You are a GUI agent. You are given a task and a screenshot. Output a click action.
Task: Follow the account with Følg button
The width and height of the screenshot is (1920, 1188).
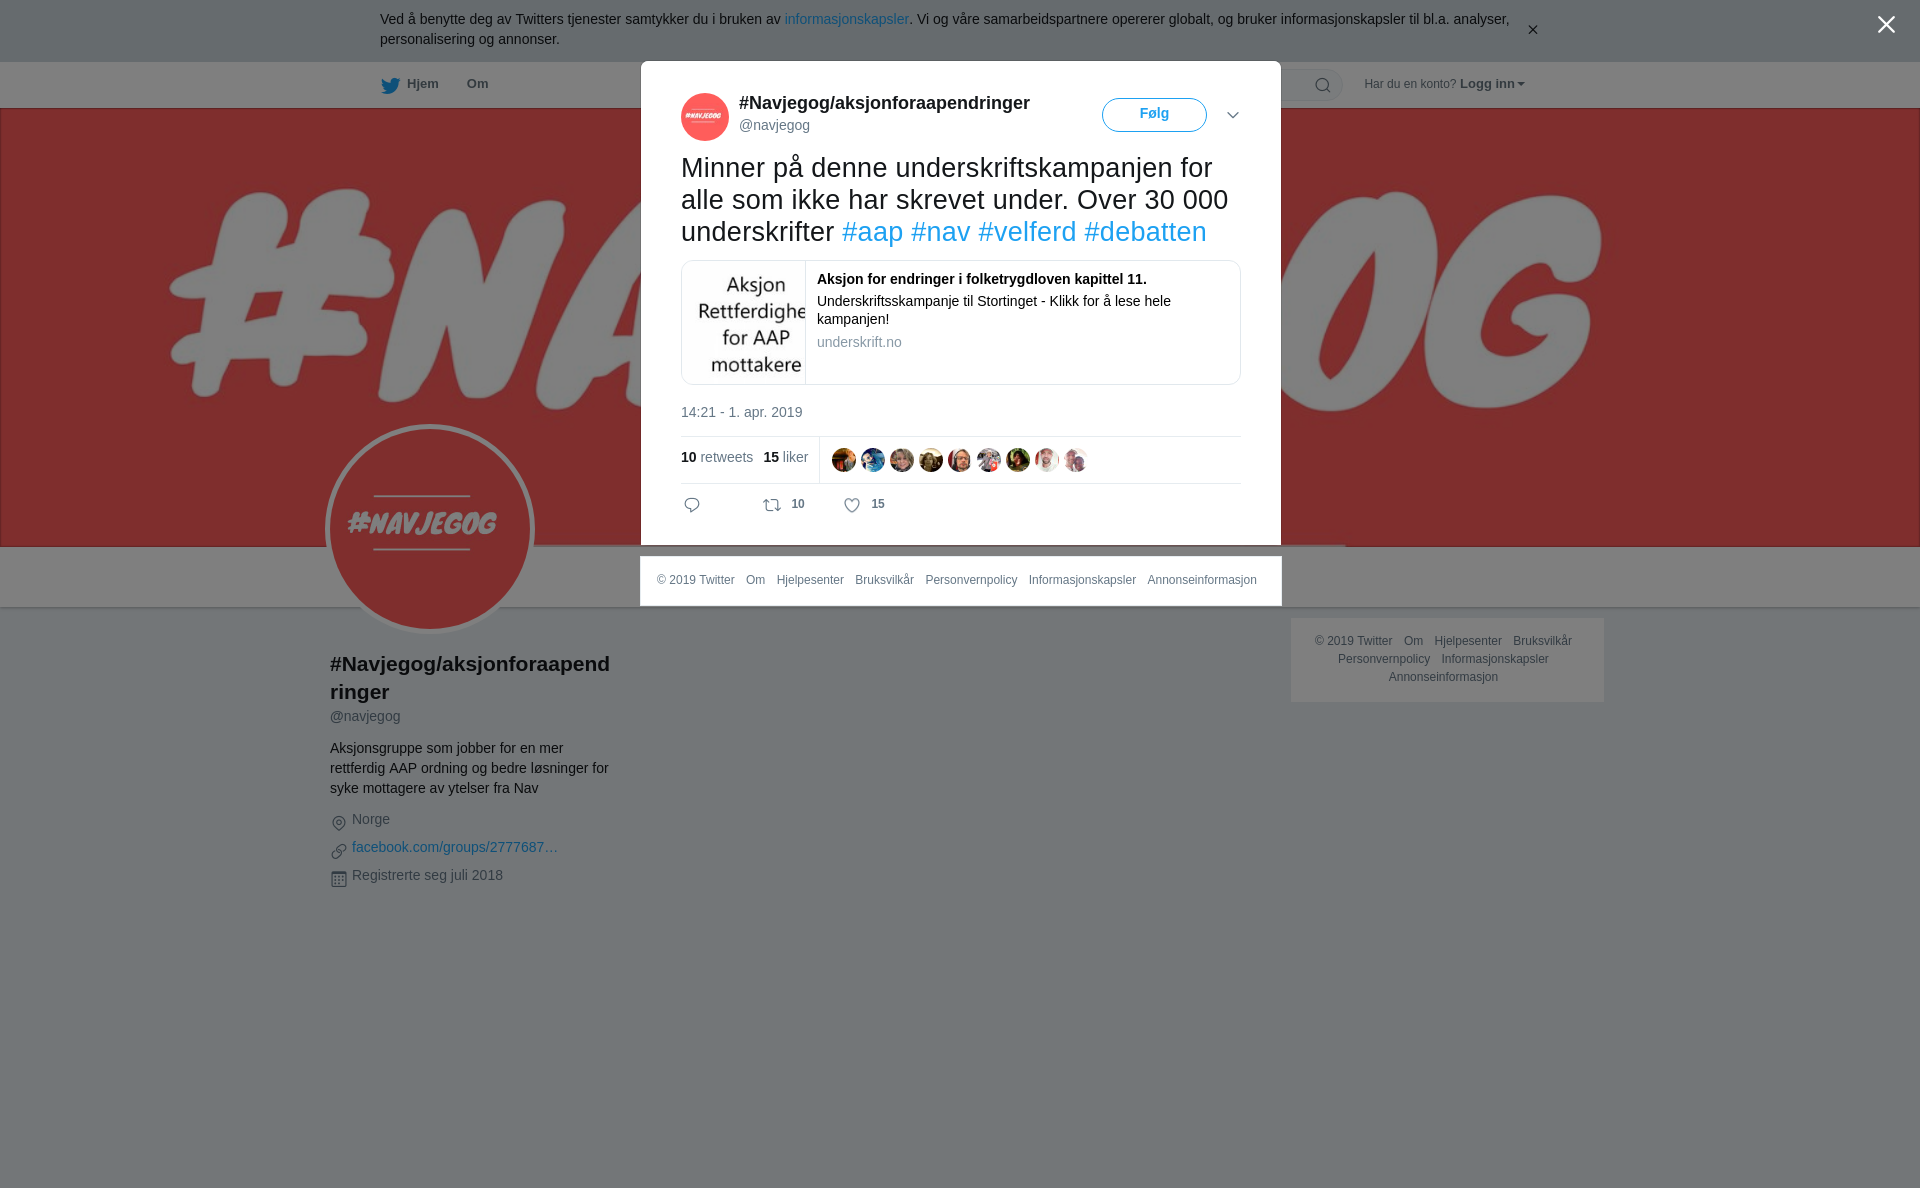coord(1154,115)
